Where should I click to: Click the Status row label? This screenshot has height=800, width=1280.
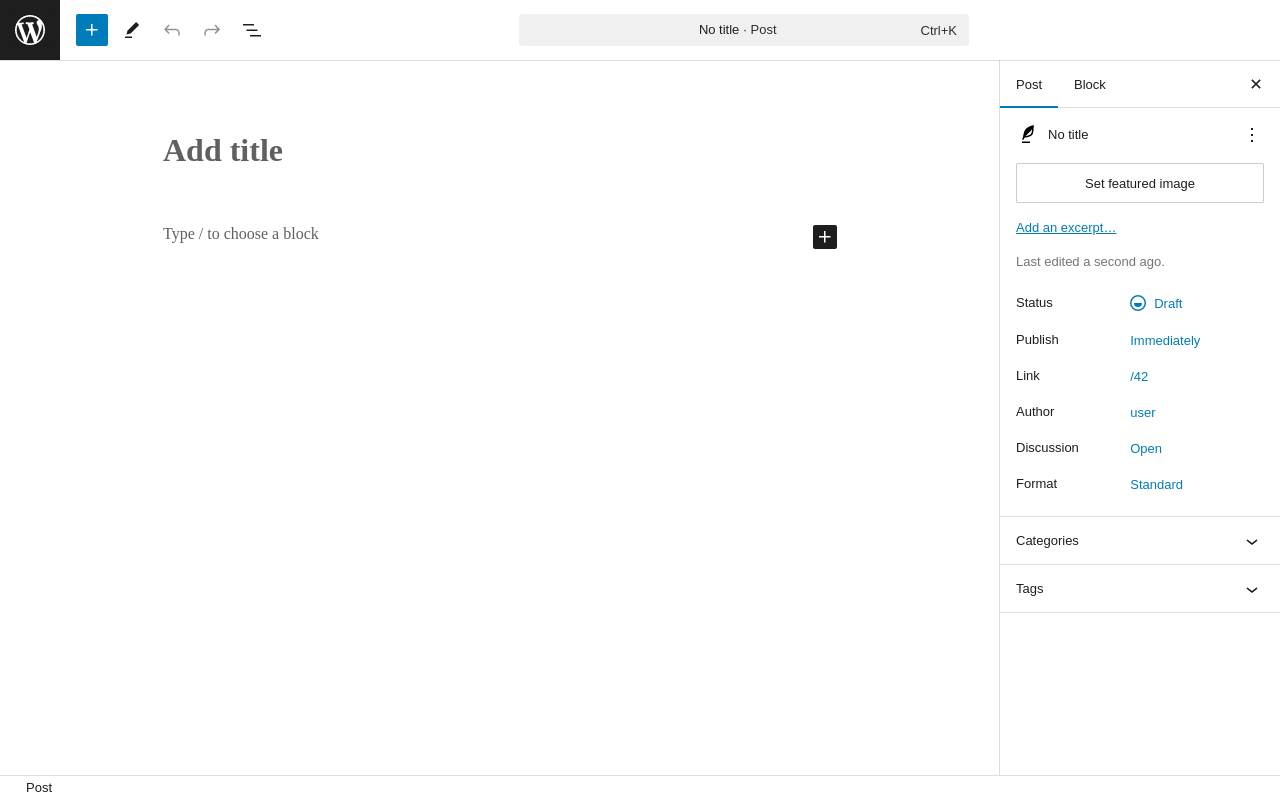tap(1034, 302)
